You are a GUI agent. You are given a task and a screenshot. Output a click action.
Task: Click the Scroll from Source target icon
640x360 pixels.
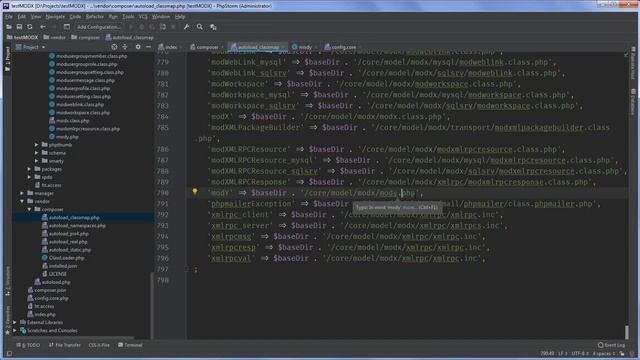point(114,47)
